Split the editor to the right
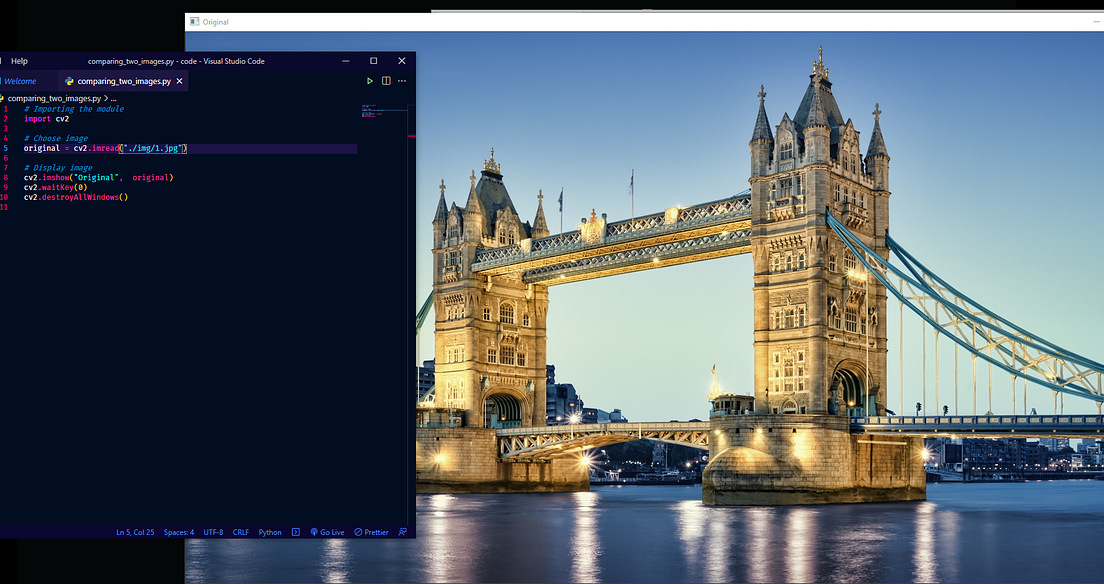The image size is (1104, 584). pos(386,81)
